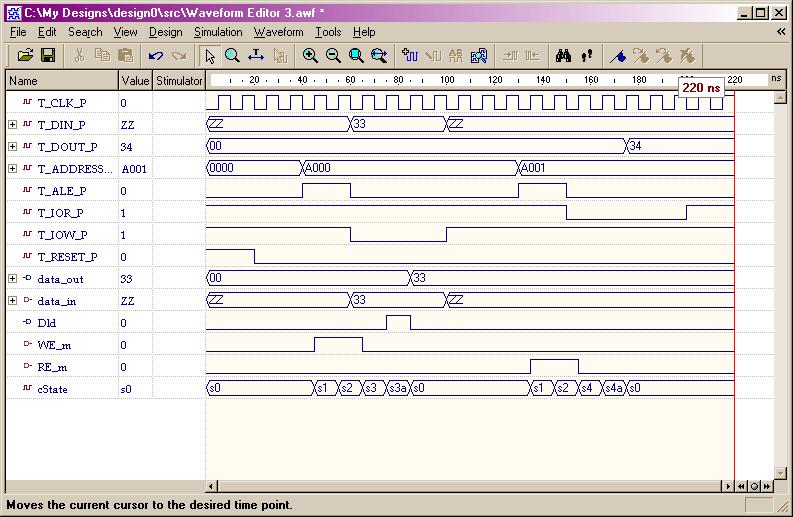This screenshot has width=793, height=517.
Task: Click the Zoom In icon
Action: 310,56
